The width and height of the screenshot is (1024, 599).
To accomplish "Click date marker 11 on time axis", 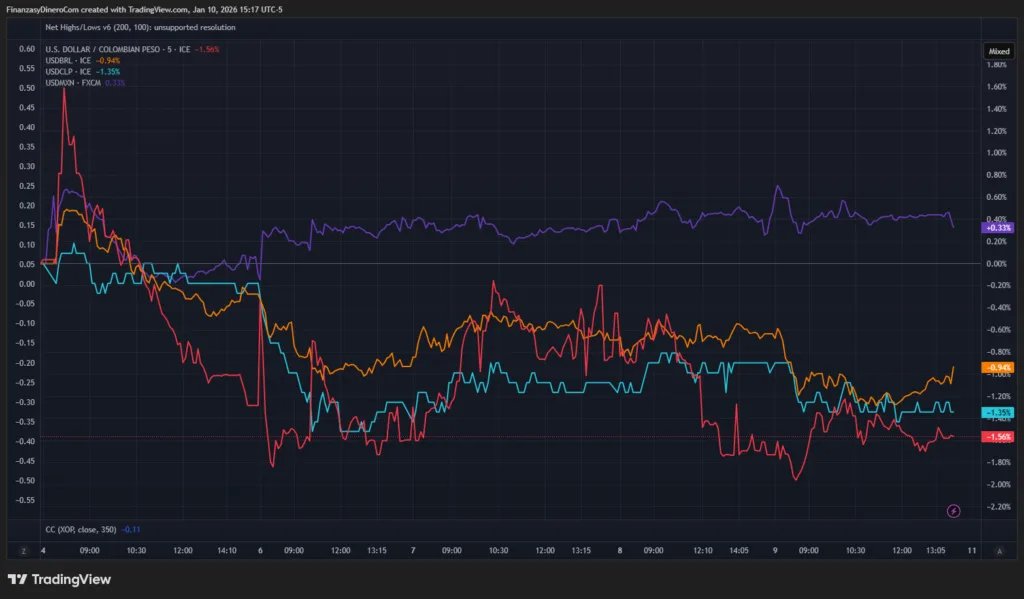I will (x=973, y=550).
